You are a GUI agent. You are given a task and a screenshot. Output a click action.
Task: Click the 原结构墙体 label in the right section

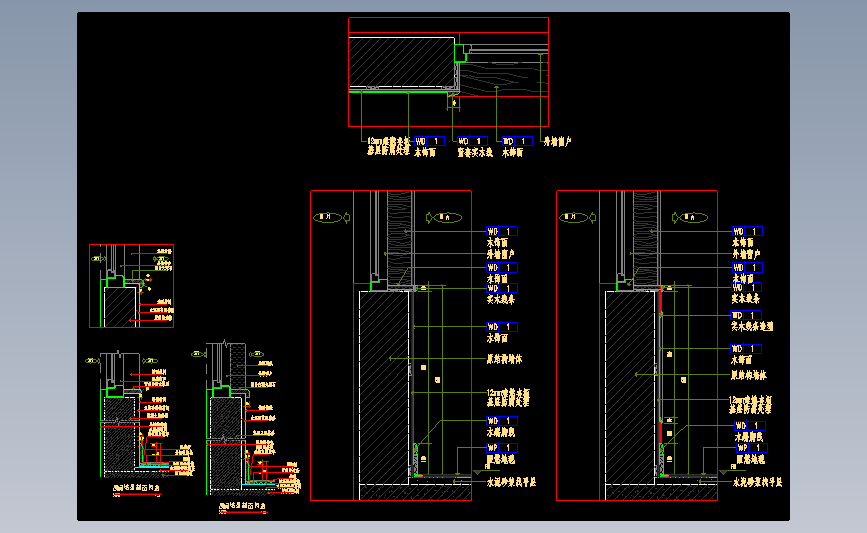click(x=749, y=375)
